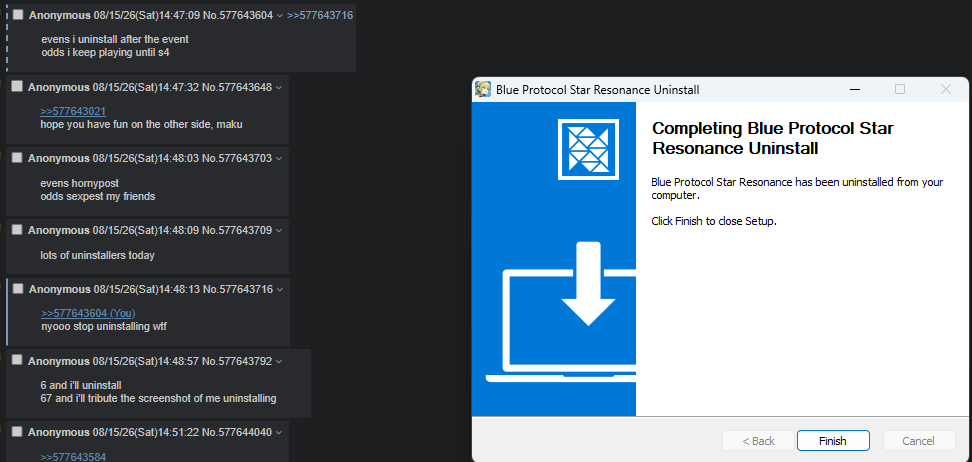Click Finish to close the uninstaller
Viewport: 972px width, 462px height.
(x=833, y=441)
